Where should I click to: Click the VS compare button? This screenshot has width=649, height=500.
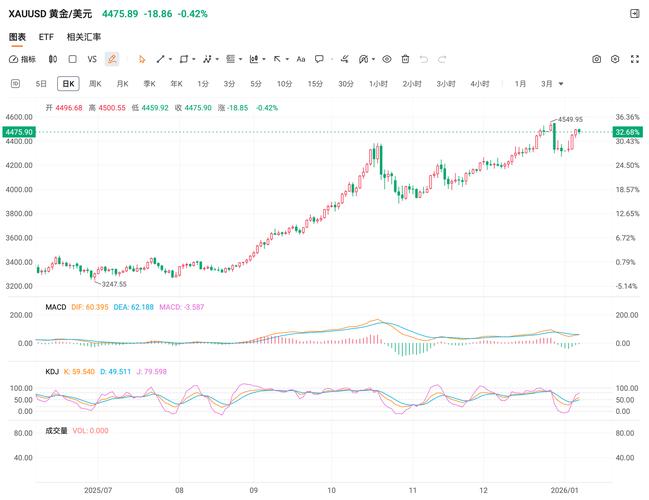click(x=92, y=59)
